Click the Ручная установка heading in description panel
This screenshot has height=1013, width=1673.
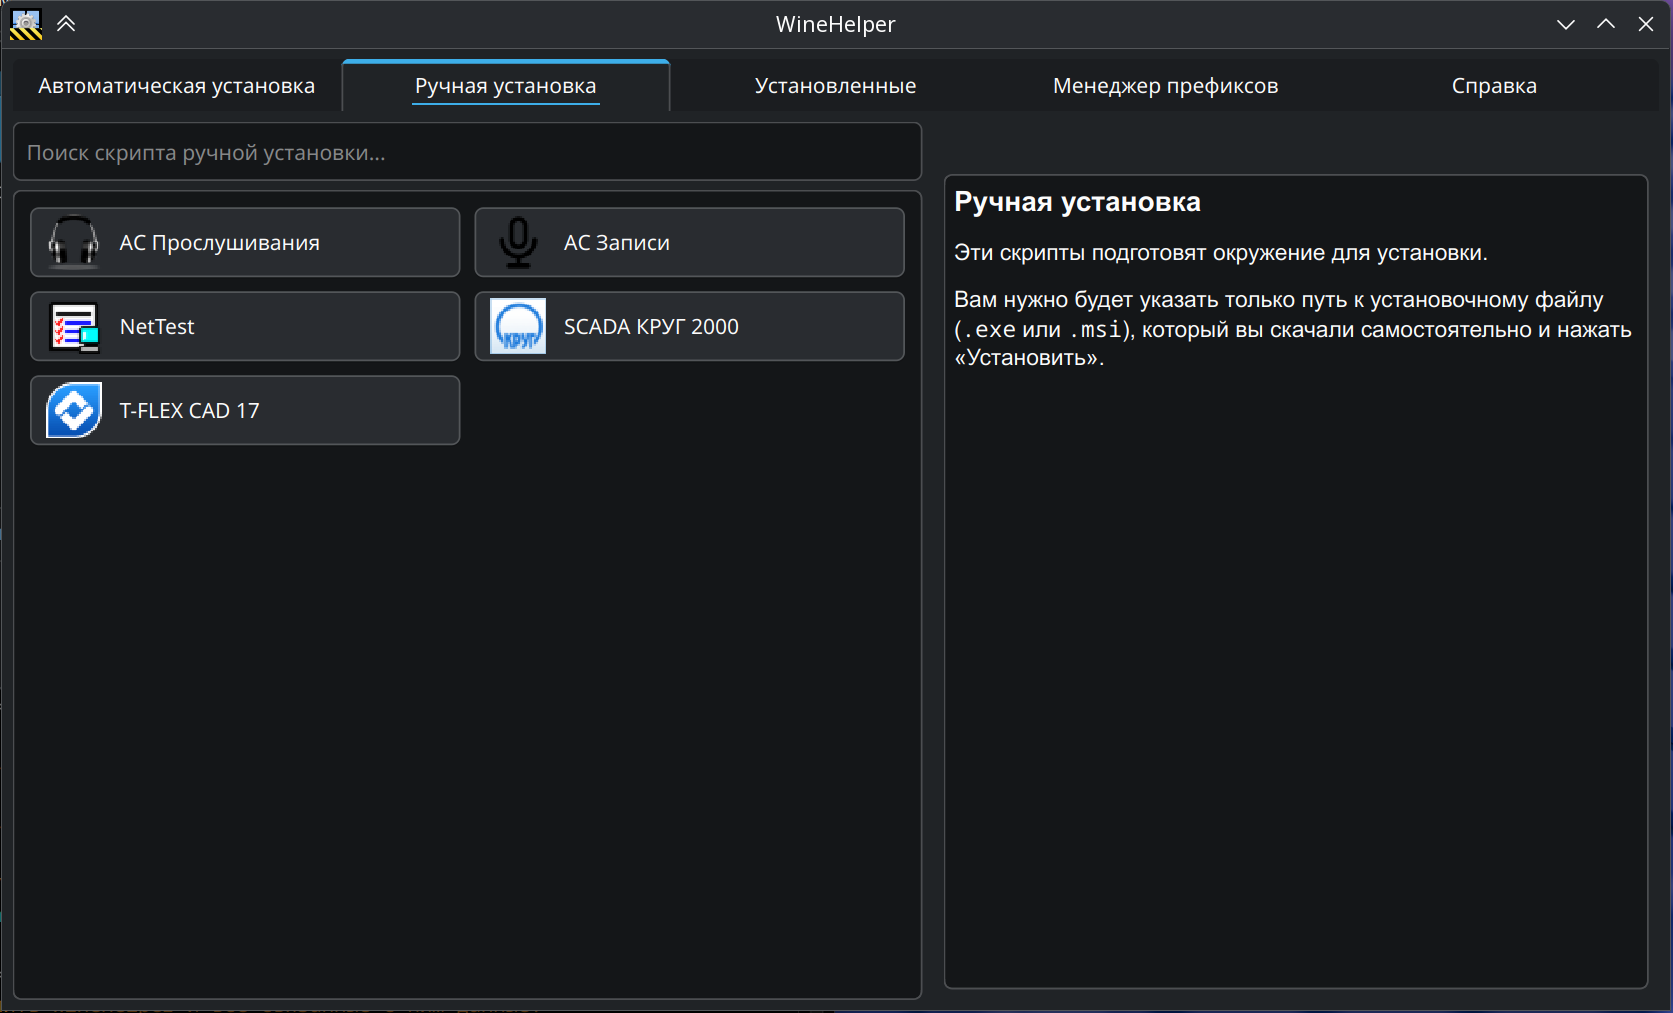pyautogui.click(x=1077, y=202)
